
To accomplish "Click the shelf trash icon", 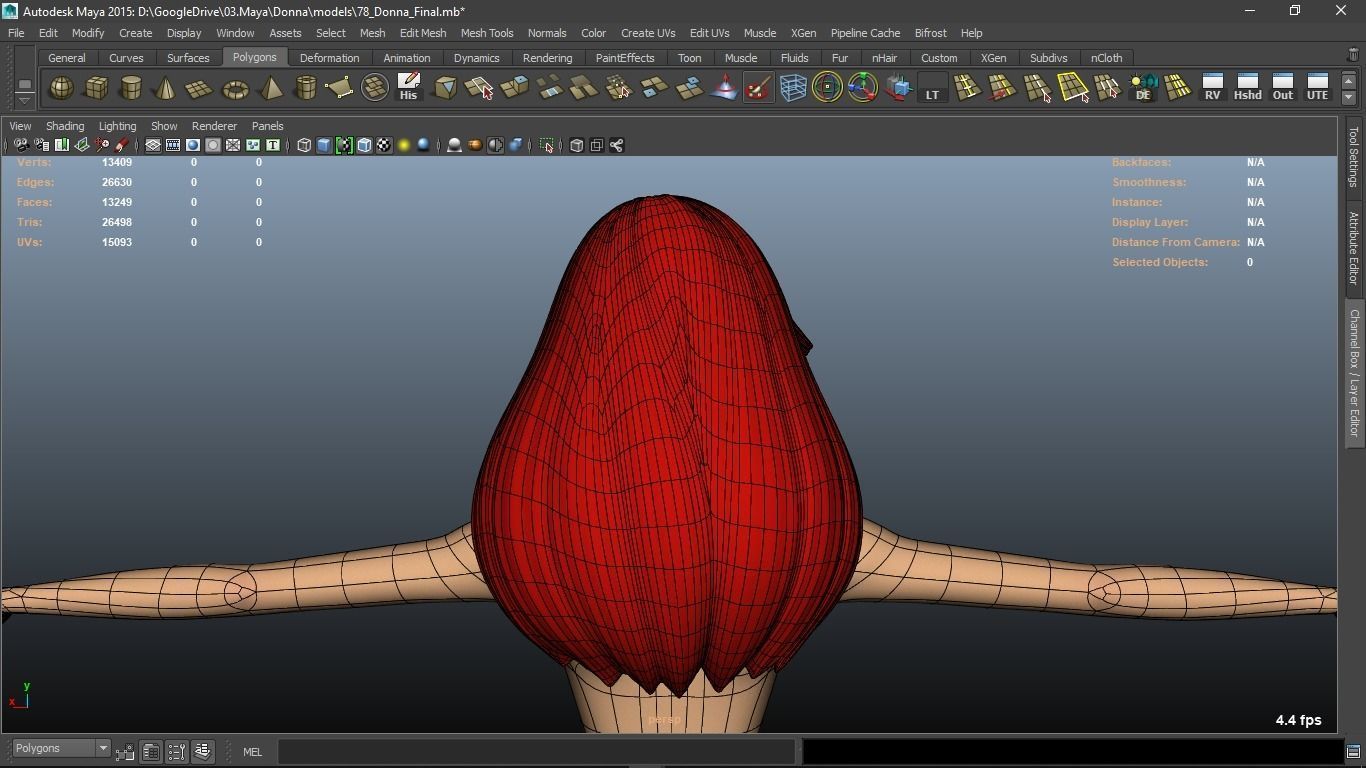I will coord(1353,56).
